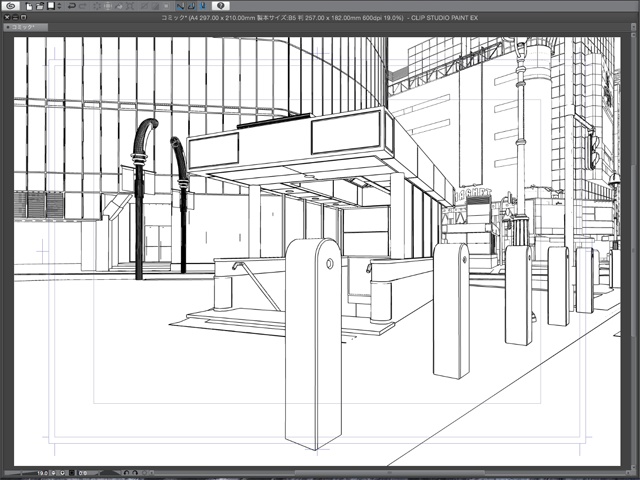Undo the last action
This screenshot has height=480, width=640.
72,6
